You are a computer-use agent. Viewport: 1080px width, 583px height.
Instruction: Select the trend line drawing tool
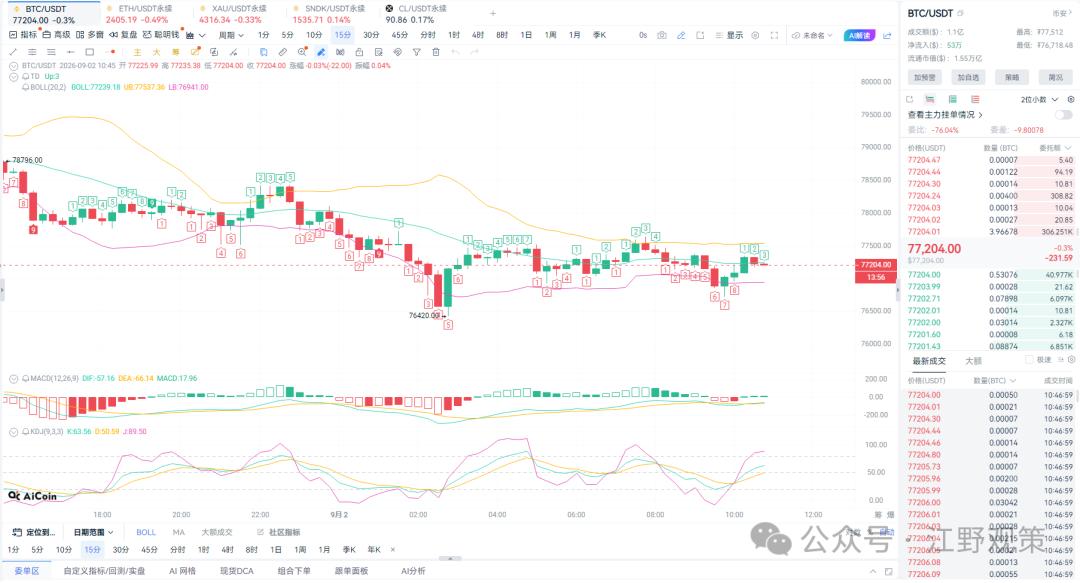(x=13, y=52)
